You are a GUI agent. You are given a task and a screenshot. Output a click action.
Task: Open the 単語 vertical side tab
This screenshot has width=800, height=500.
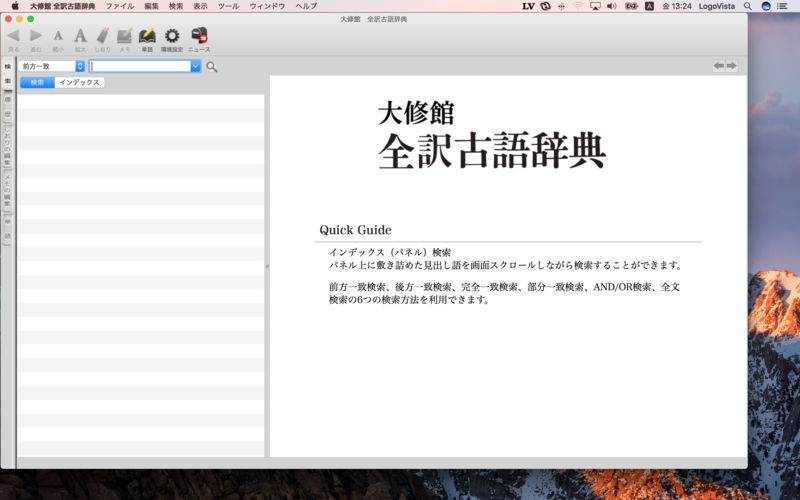point(8,229)
